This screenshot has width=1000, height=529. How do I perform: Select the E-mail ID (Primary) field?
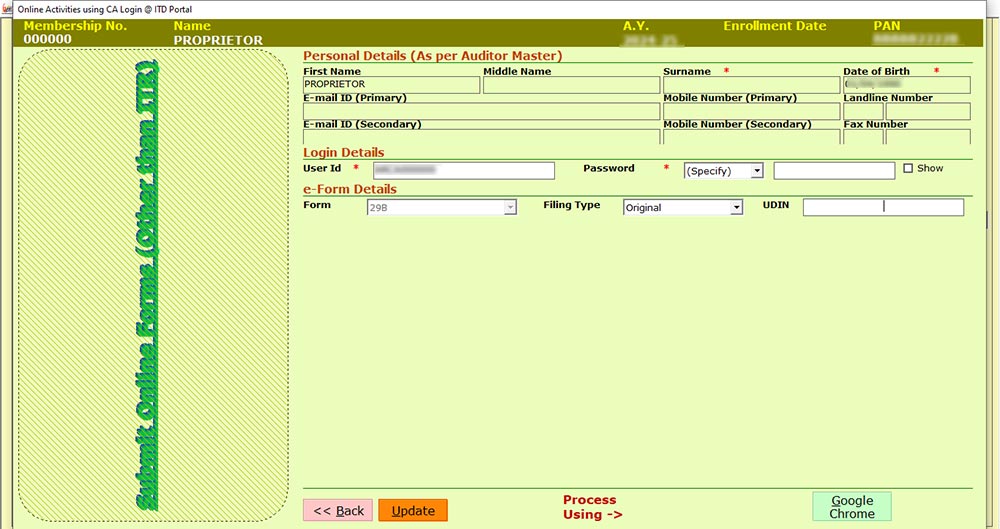pos(481,111)
